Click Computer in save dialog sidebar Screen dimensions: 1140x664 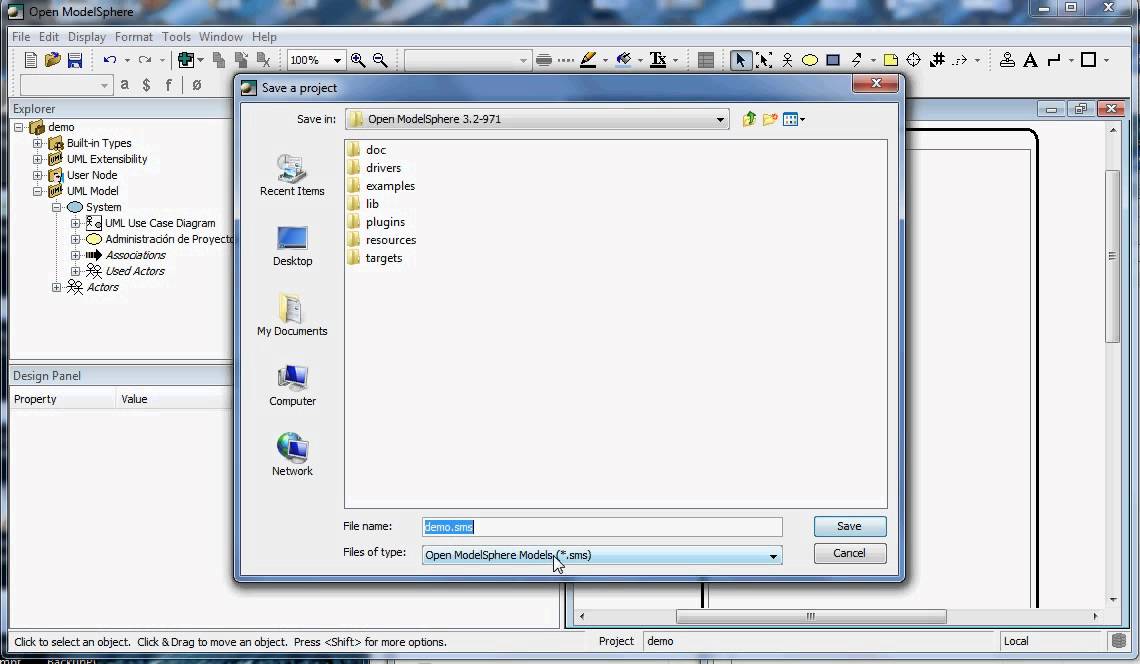(292, 385)
